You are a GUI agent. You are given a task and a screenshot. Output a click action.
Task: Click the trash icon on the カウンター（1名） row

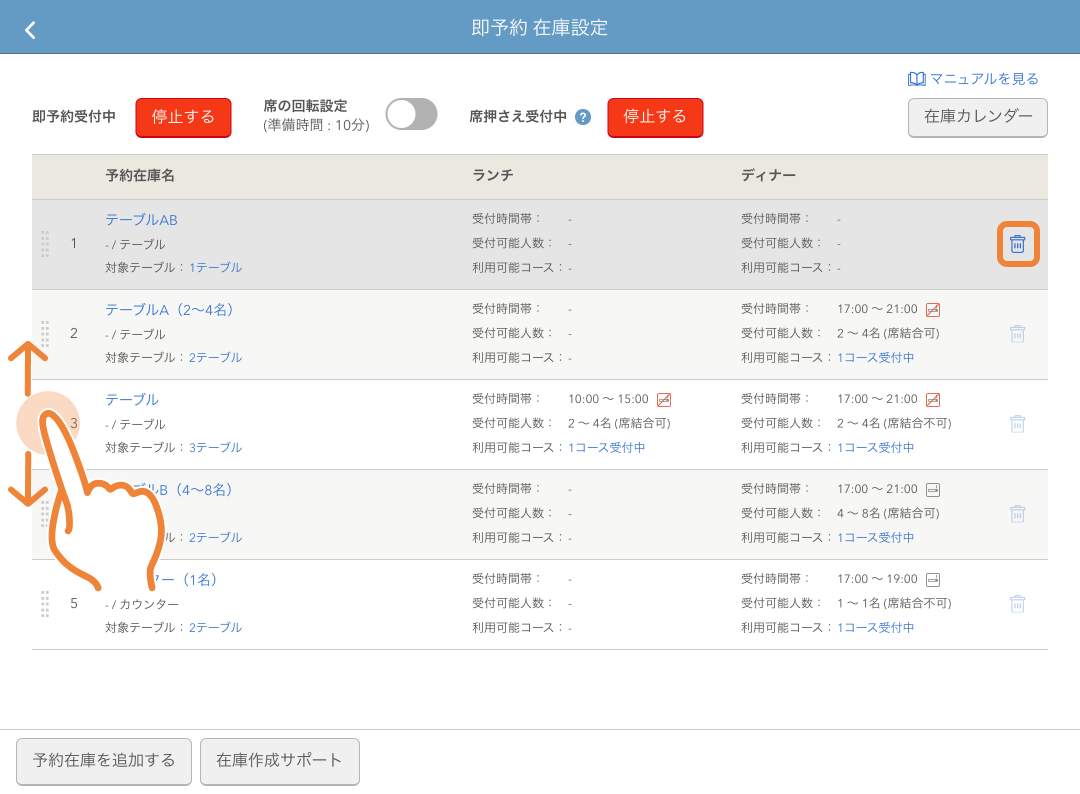(x=1017, y=603)
